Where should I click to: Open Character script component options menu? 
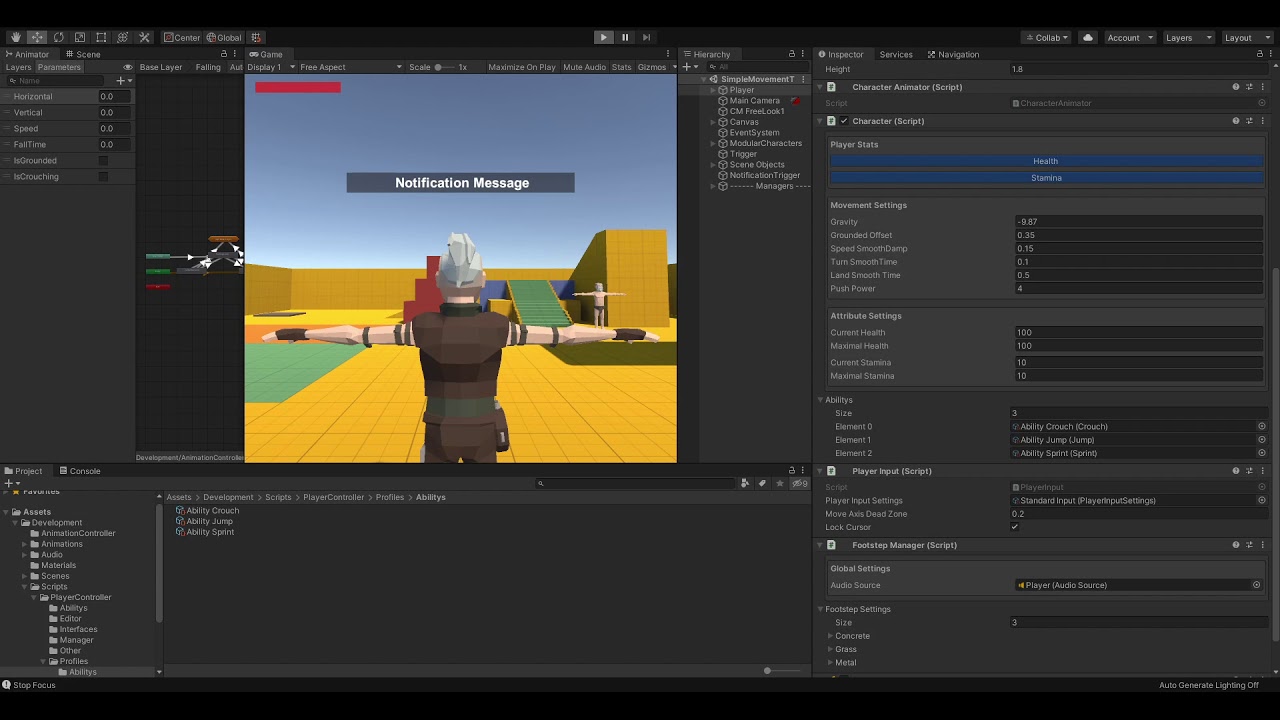[x=1262, y=121]
